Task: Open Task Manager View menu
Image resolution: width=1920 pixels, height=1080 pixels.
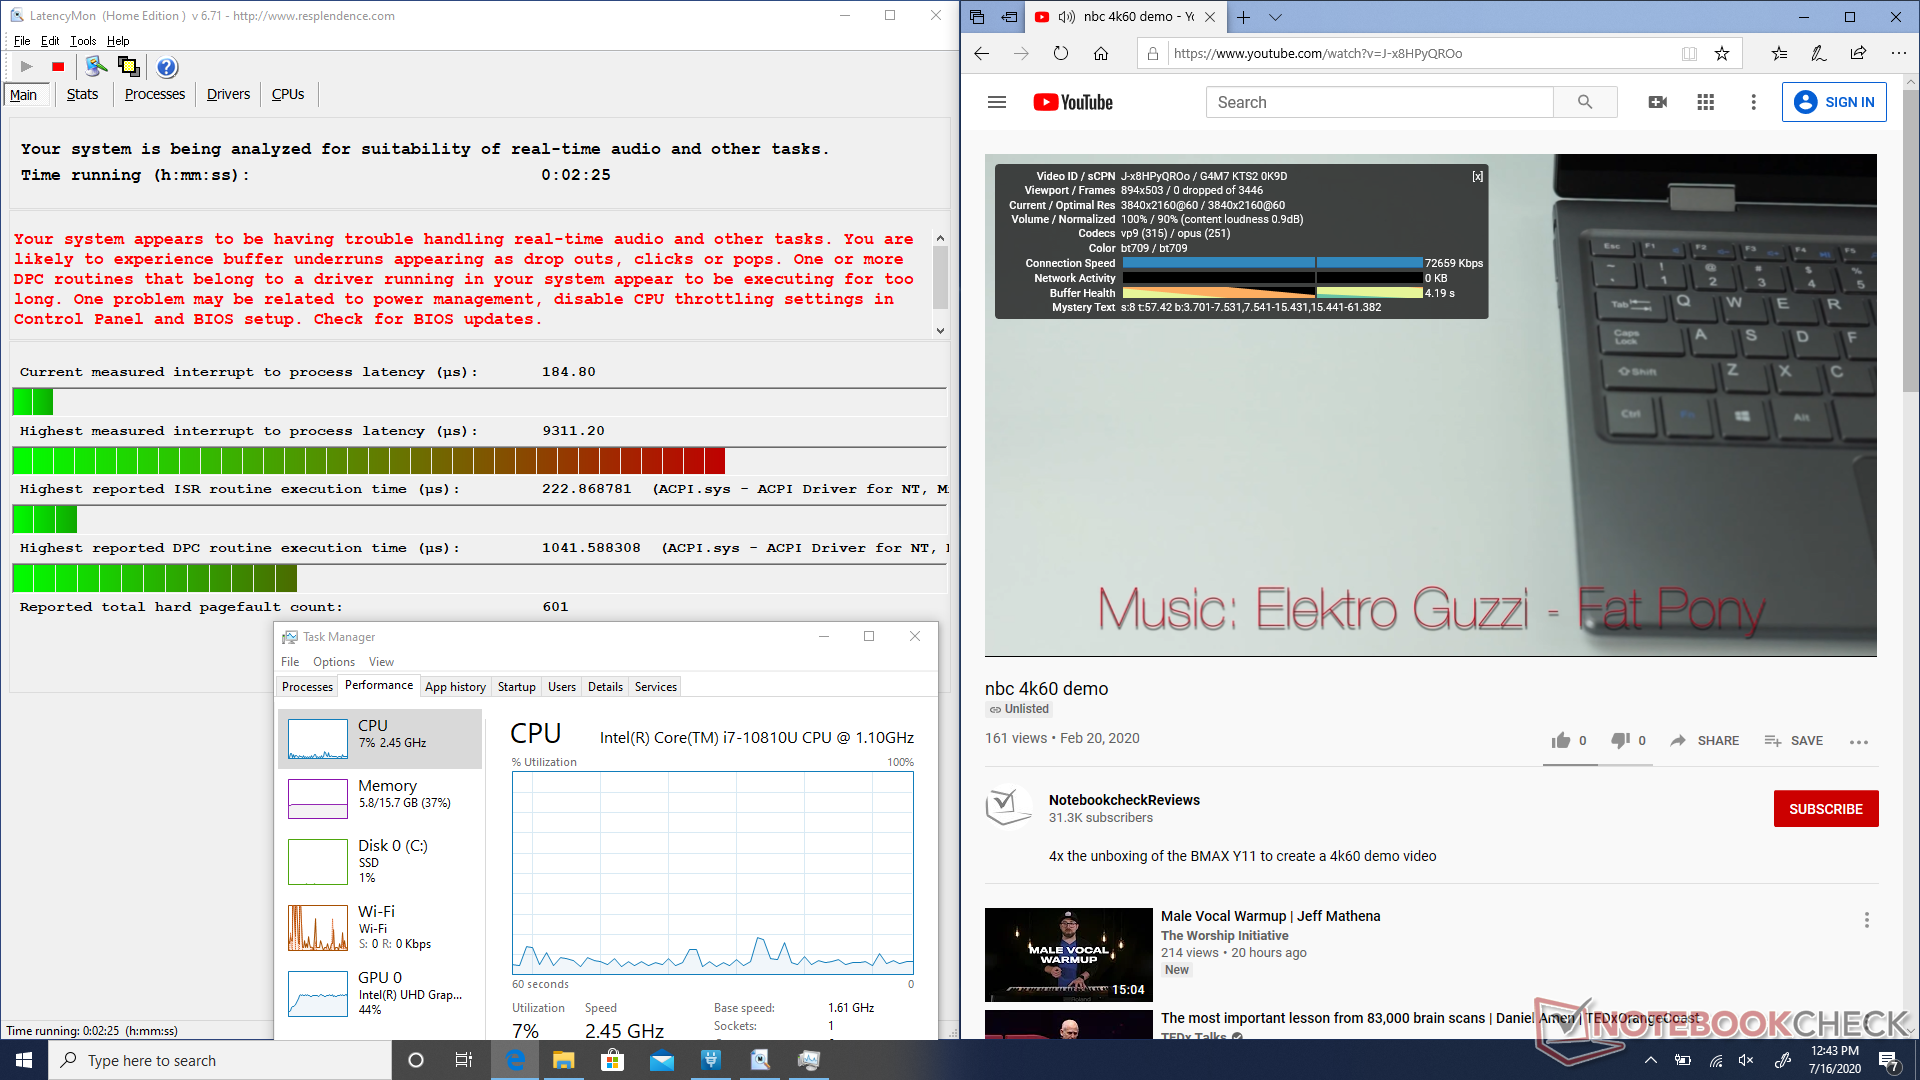Action: point(381,662)
